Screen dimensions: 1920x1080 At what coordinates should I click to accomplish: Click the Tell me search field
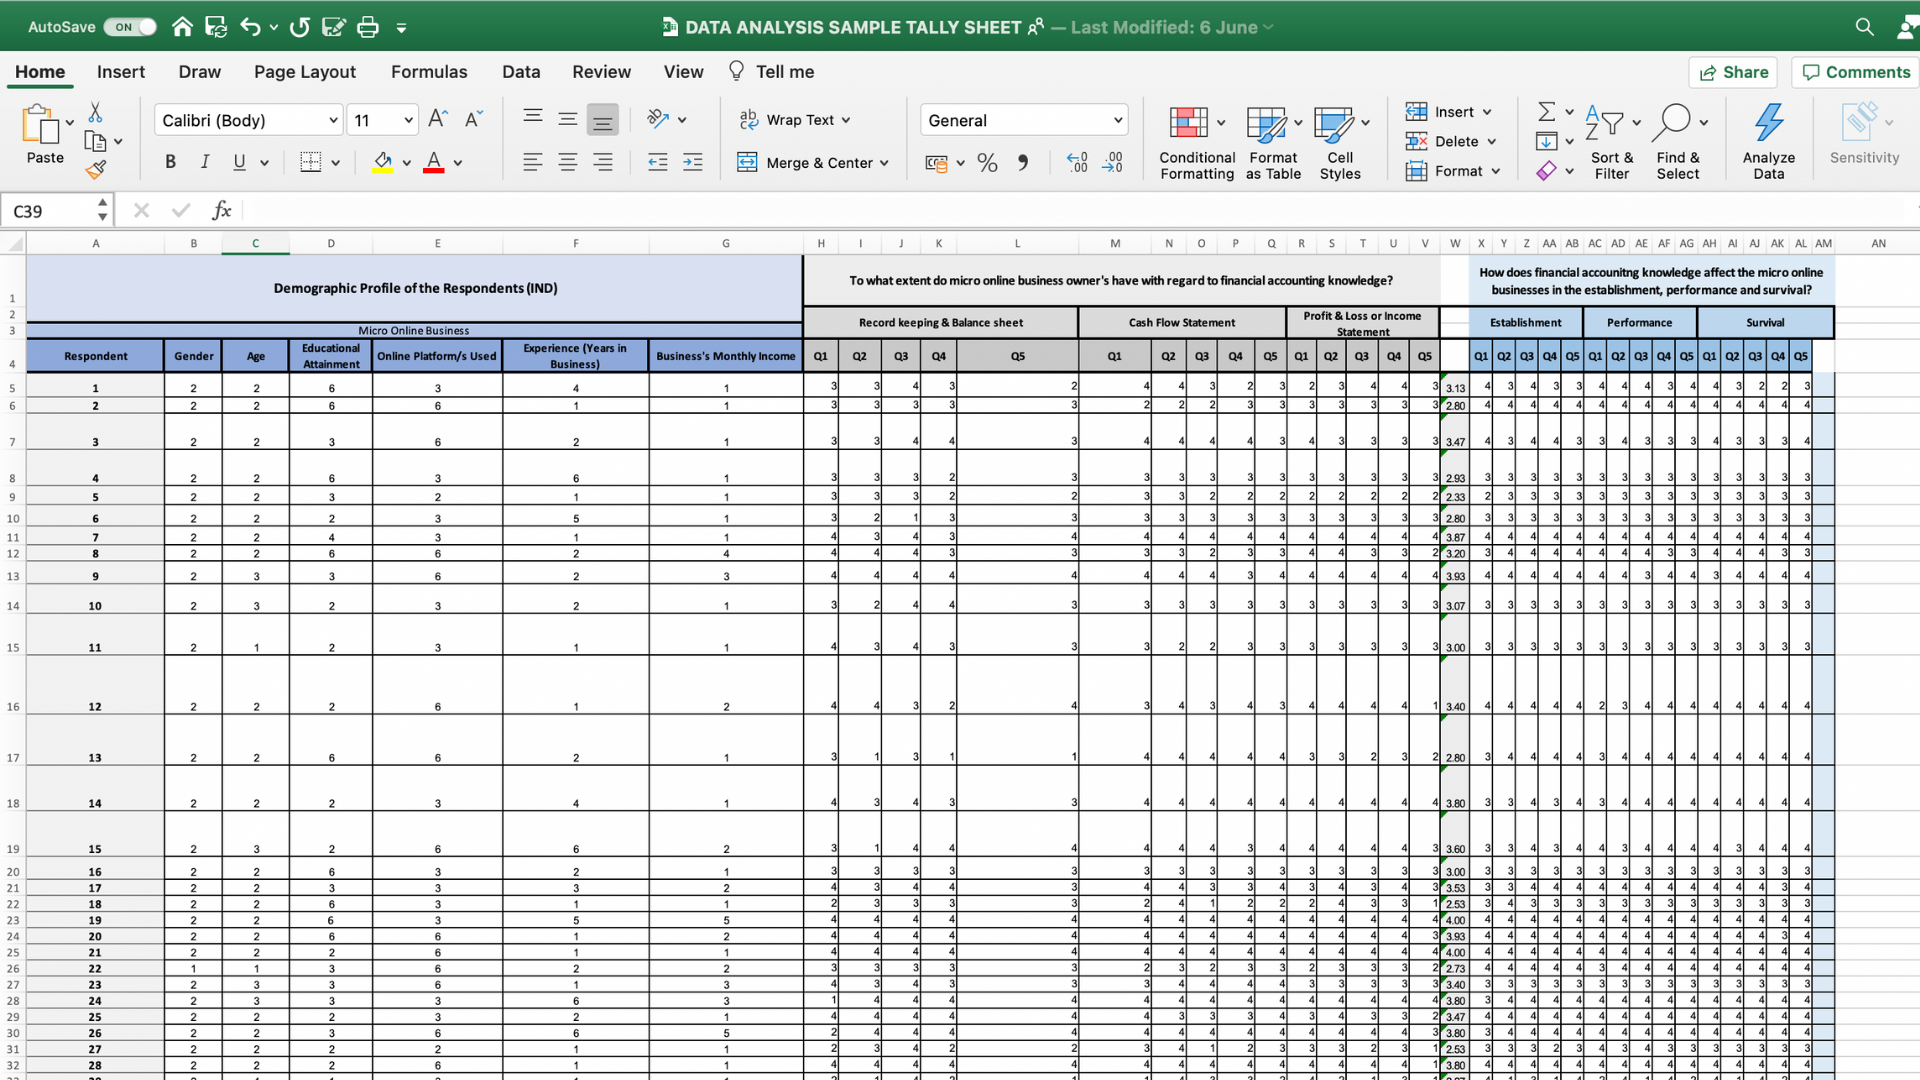point(771,72)
